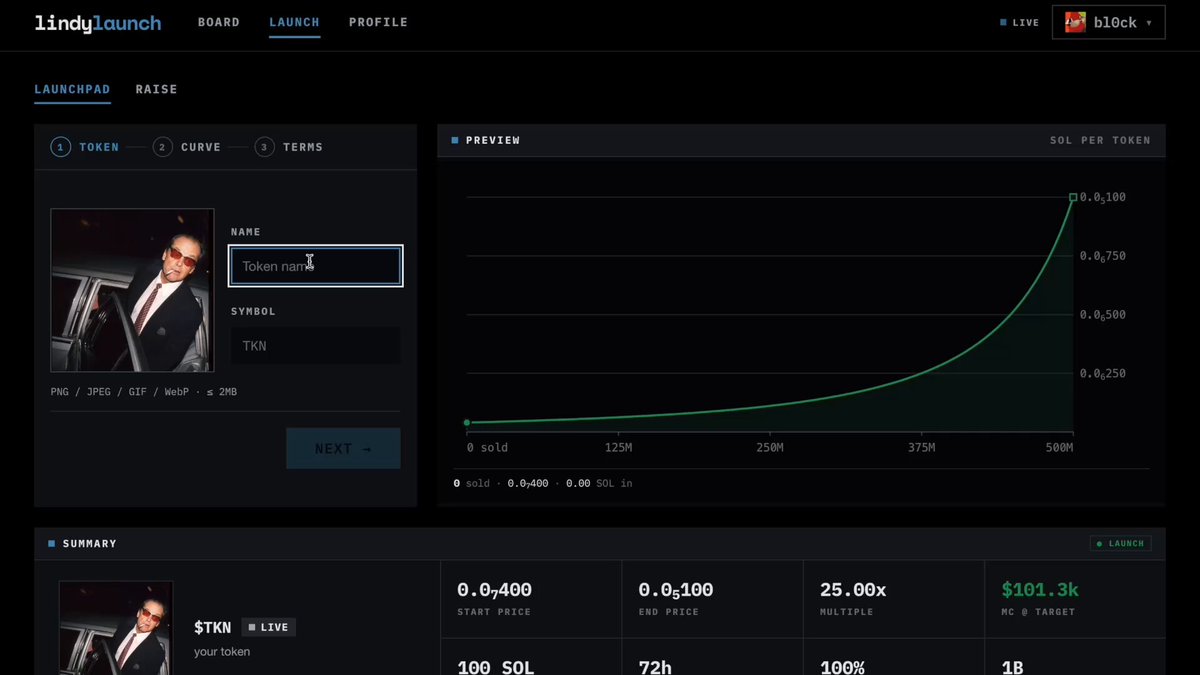Click the NEXT button
1200x675 pixels.
pyautogui.click(x=343, y=448)
